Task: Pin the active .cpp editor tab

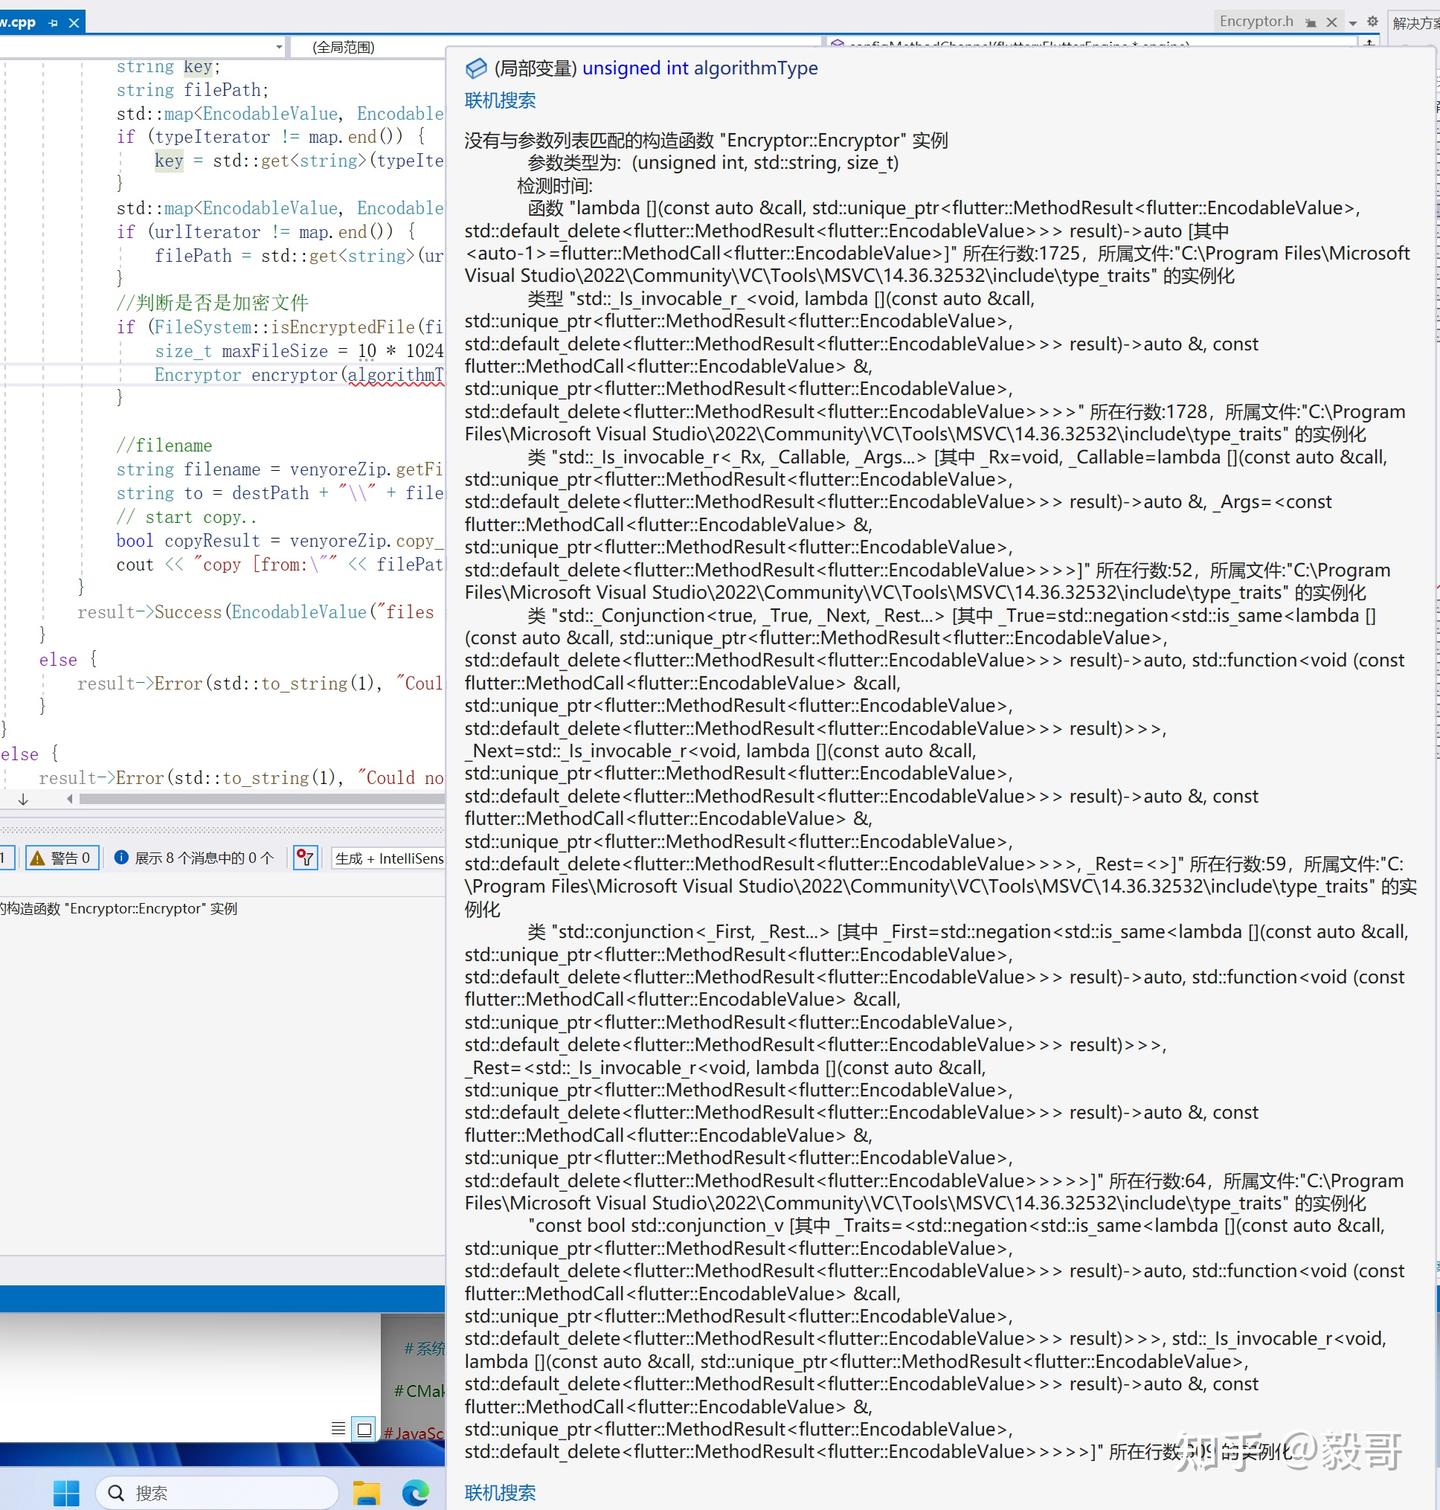Action: pos(53,22)
